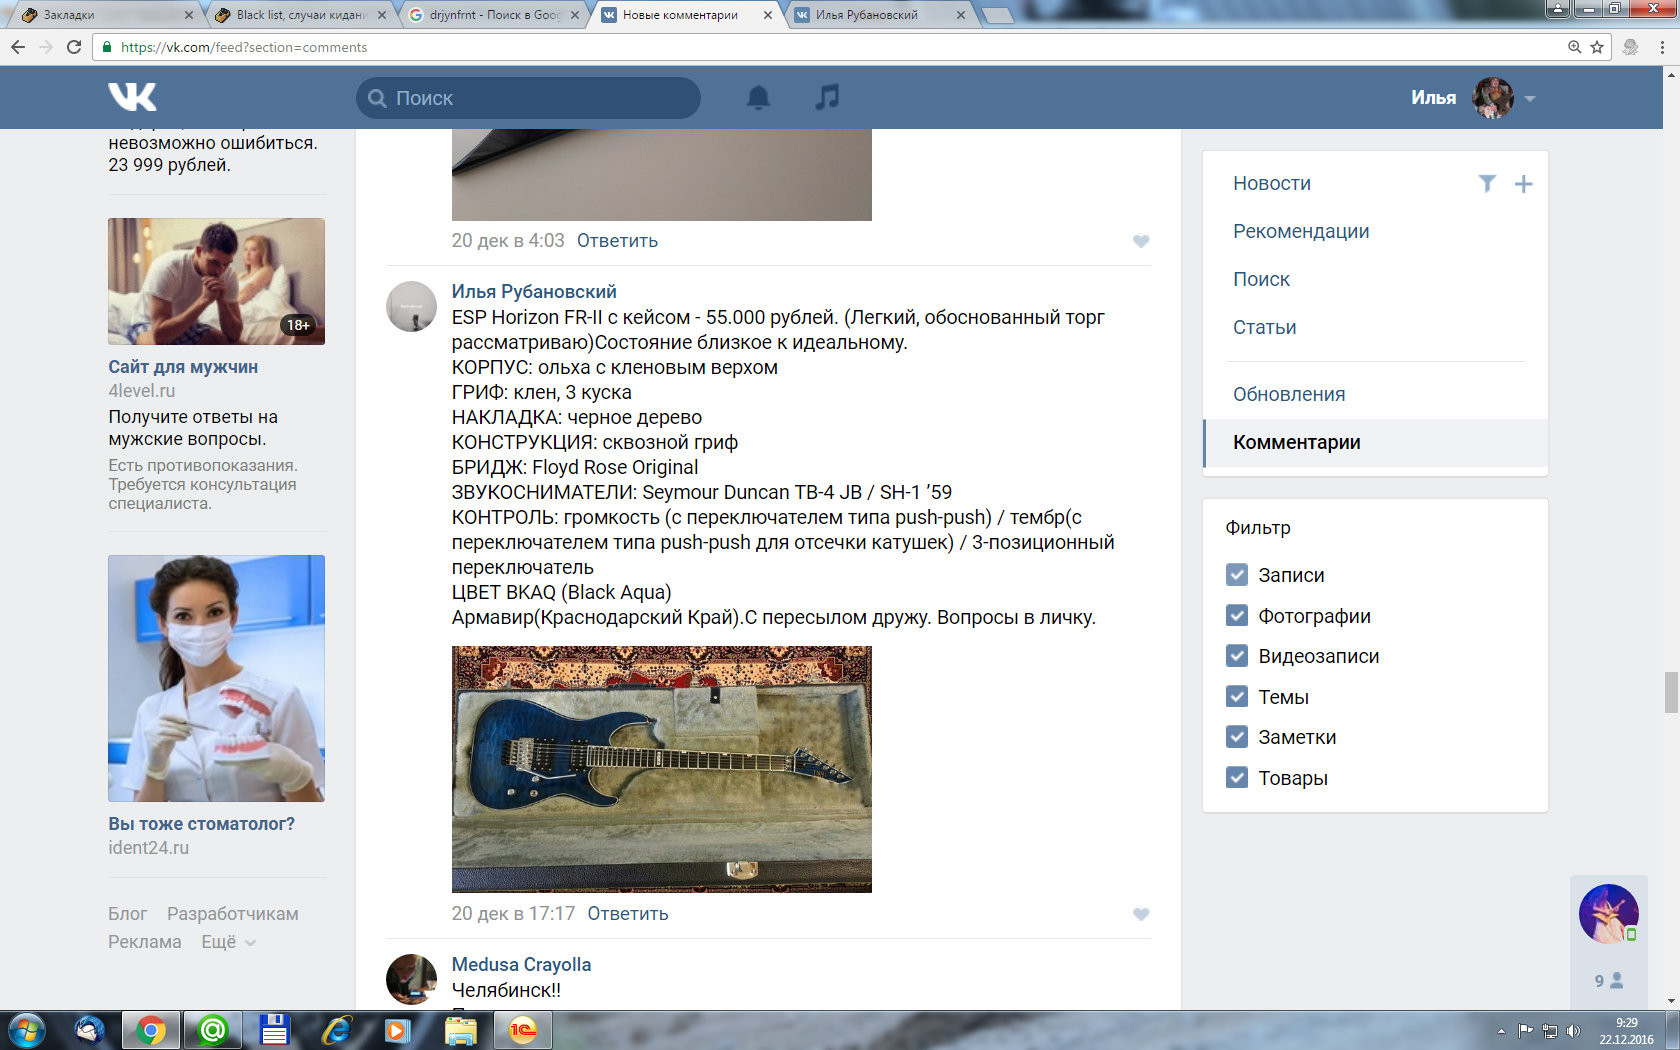Uncheck the Записи filter checkbox
Screen dimensions: 1680x1050
(x=1237, y=575)
